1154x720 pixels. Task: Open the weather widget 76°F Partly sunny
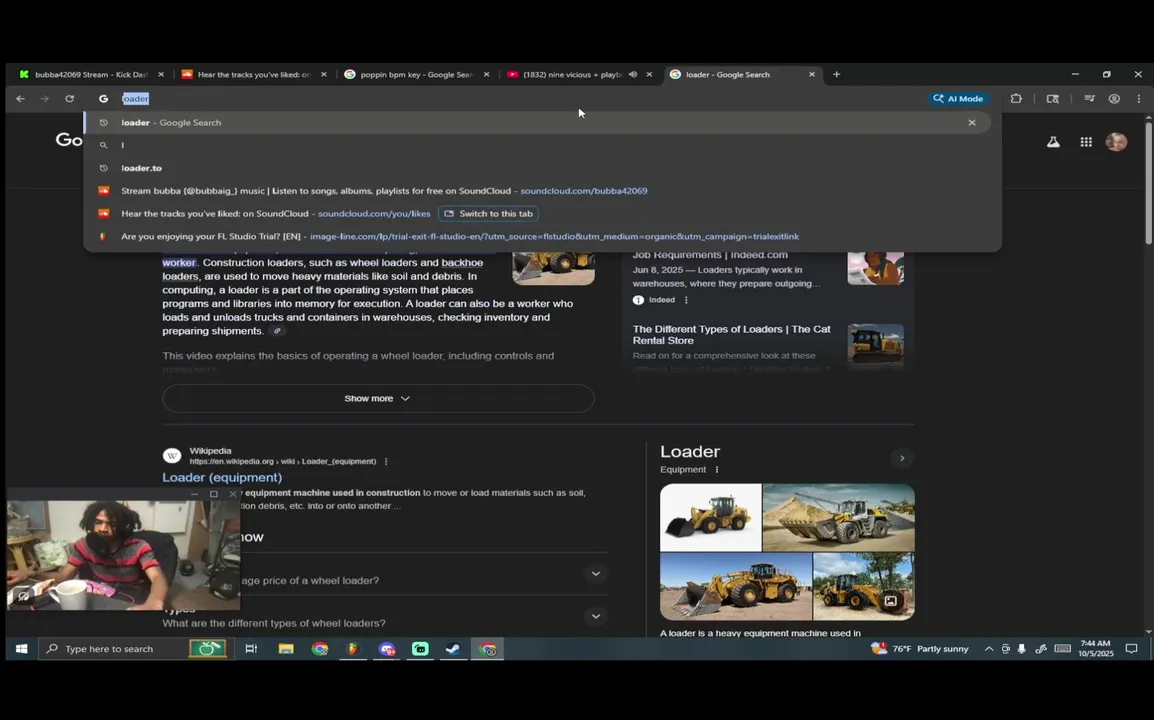[920, 649]
